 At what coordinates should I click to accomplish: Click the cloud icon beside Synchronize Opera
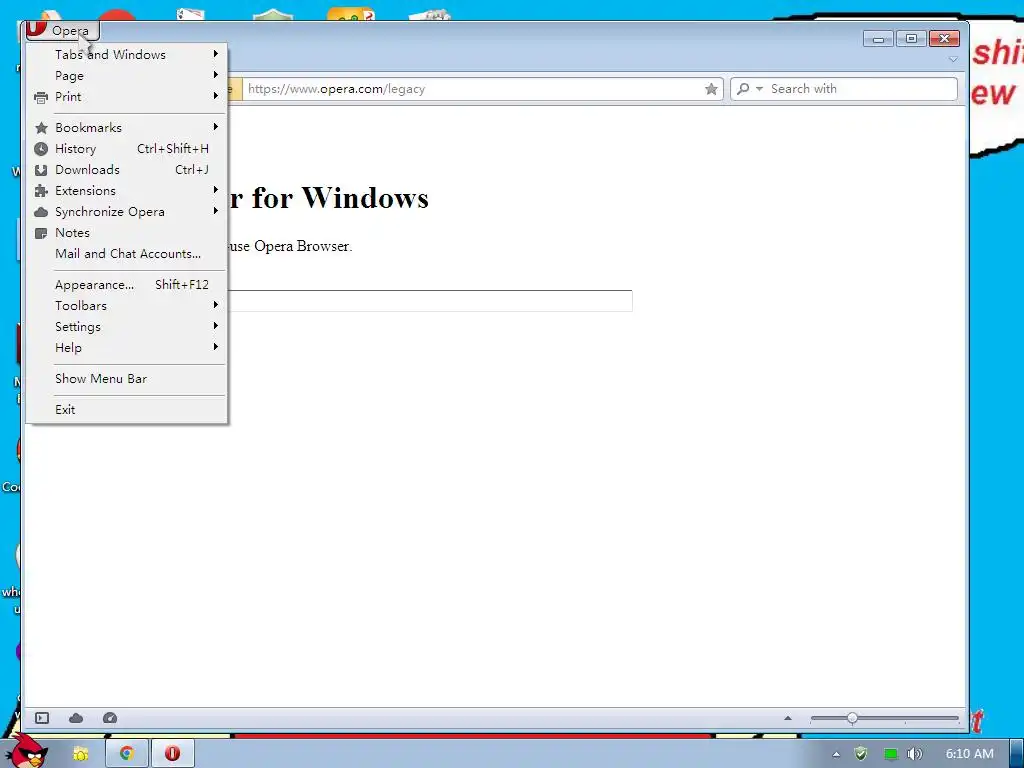(40, 212)
